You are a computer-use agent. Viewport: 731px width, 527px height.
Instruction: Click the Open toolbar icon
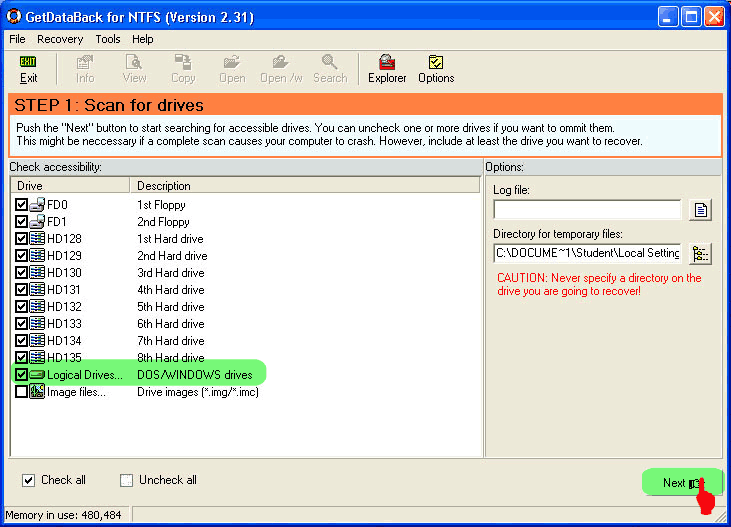pyautogui.click(x=232, y=62)
